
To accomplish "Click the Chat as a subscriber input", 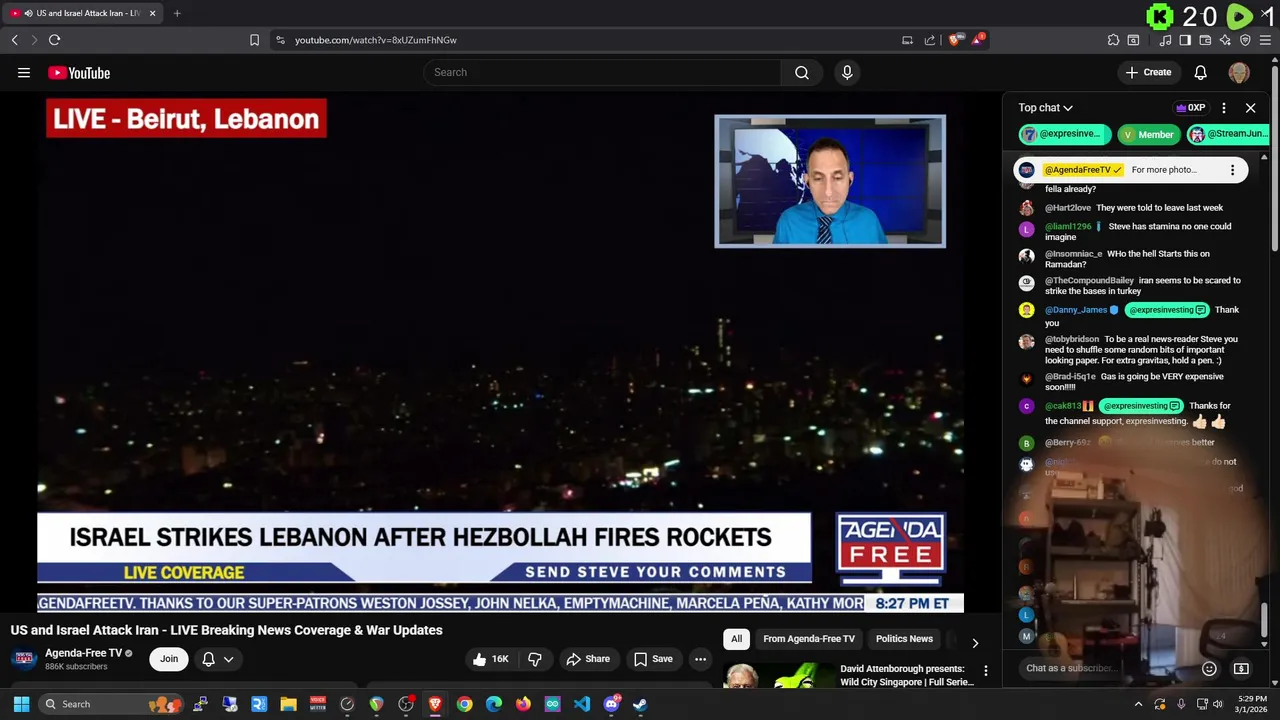I will (x=1105, y=668).
